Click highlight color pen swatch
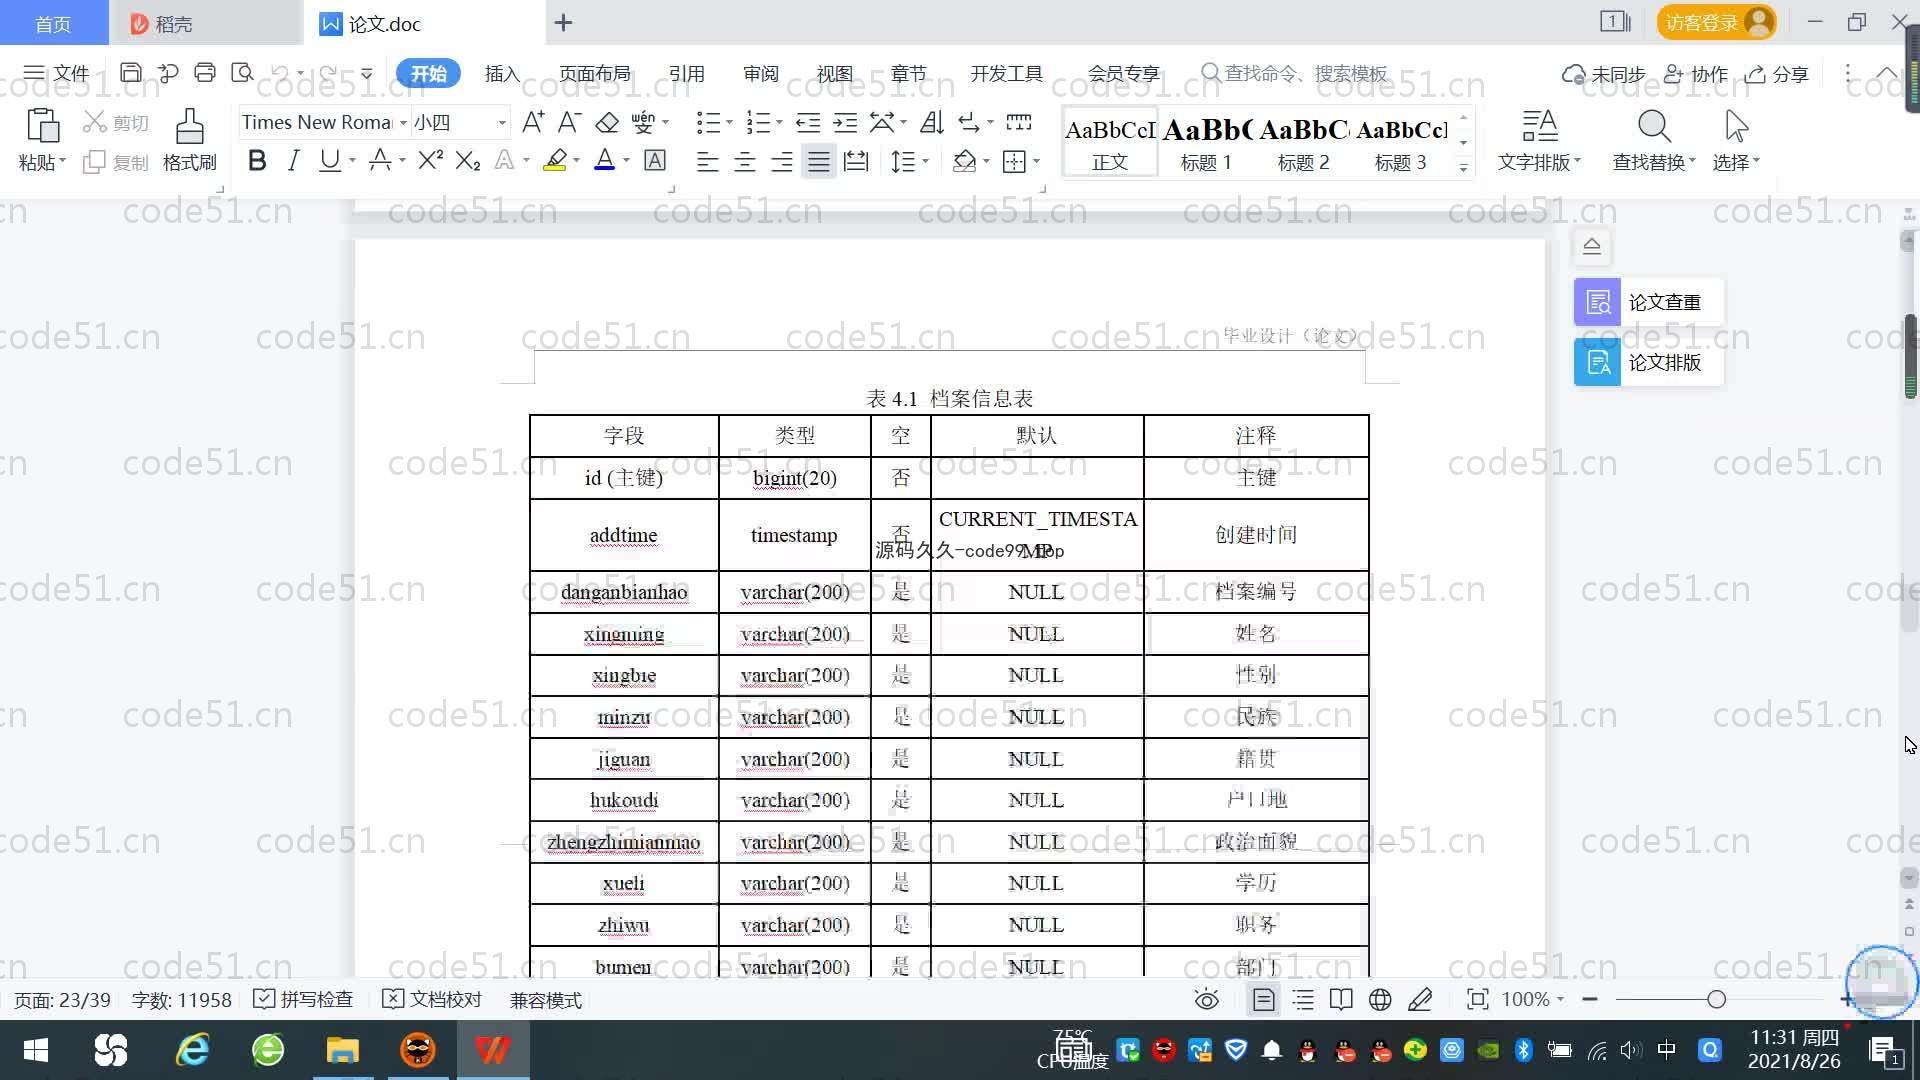1920x1080 pixels. point(555,160)
